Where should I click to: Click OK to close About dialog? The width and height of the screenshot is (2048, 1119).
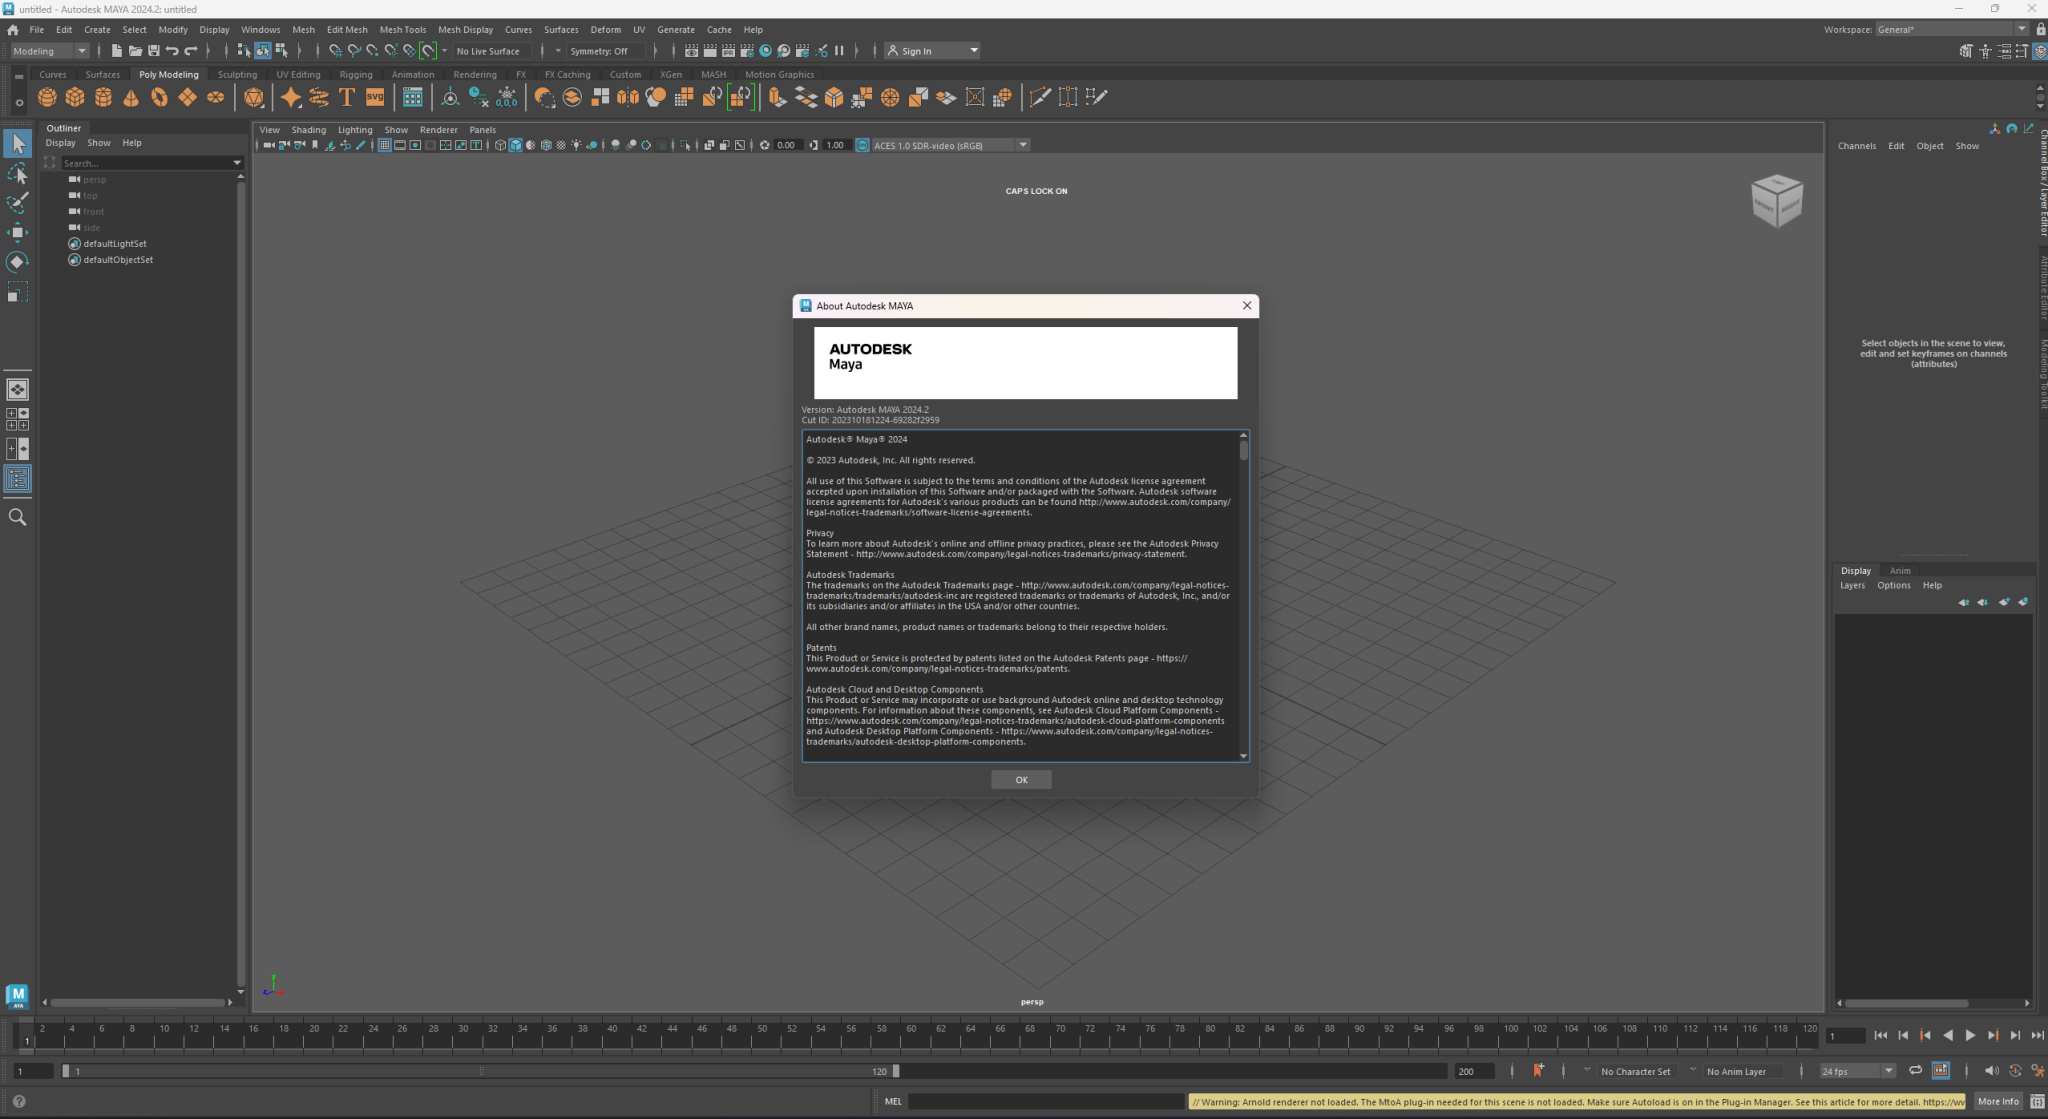(x=1021, y=780)
